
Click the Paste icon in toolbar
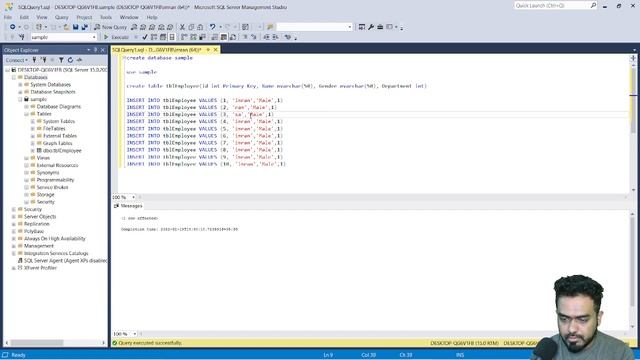200,27
